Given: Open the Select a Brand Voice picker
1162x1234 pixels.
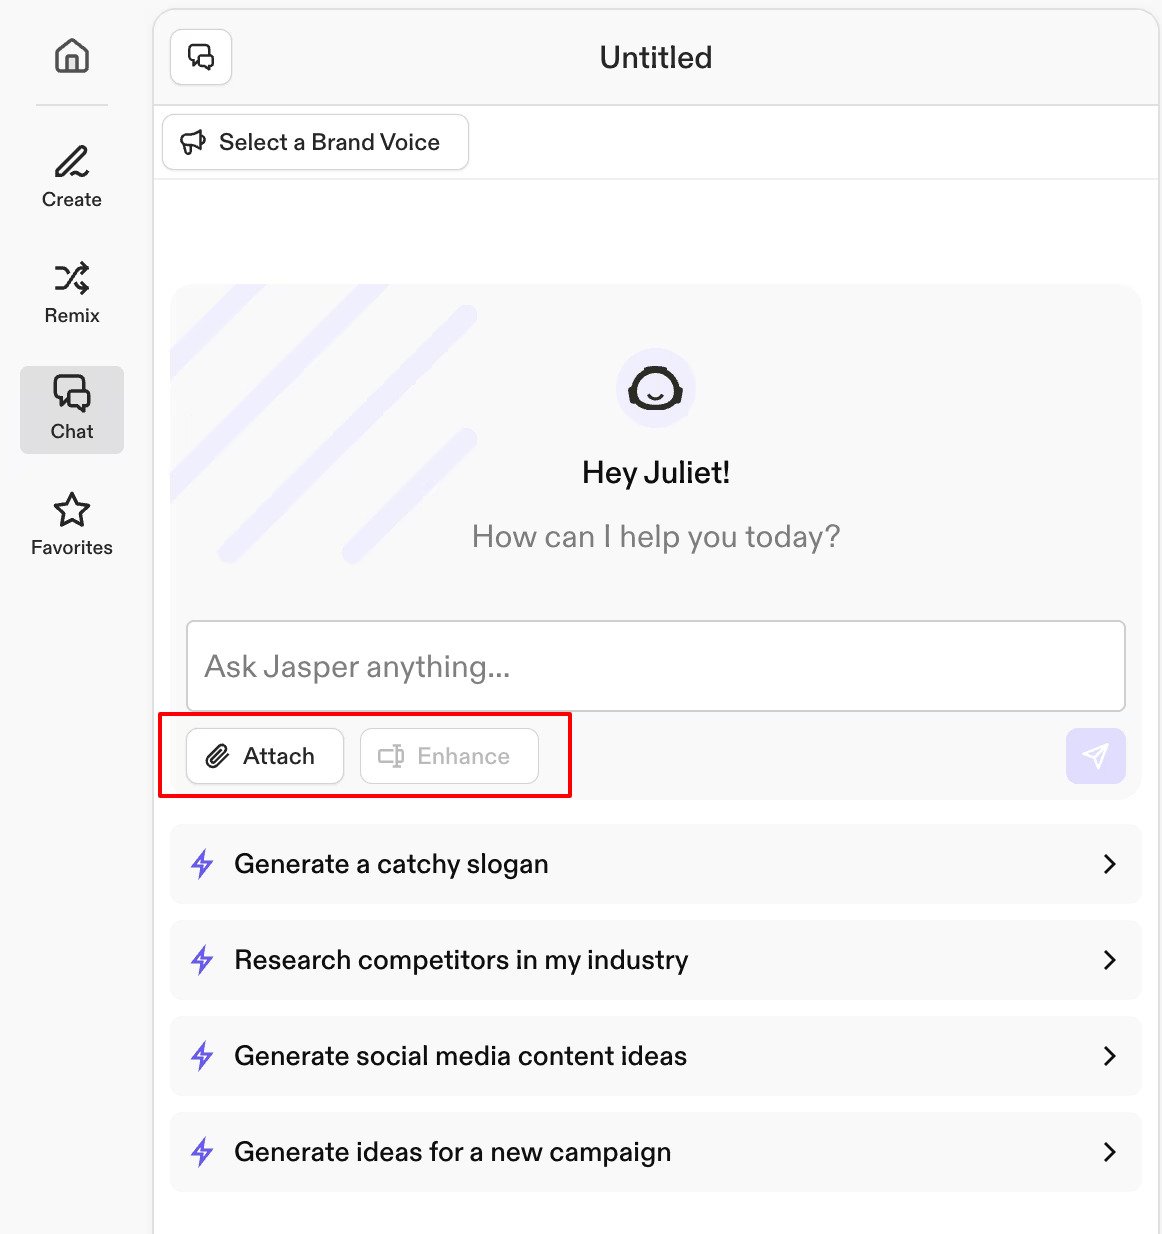Looking at the screenshot, I should (314, 142).
